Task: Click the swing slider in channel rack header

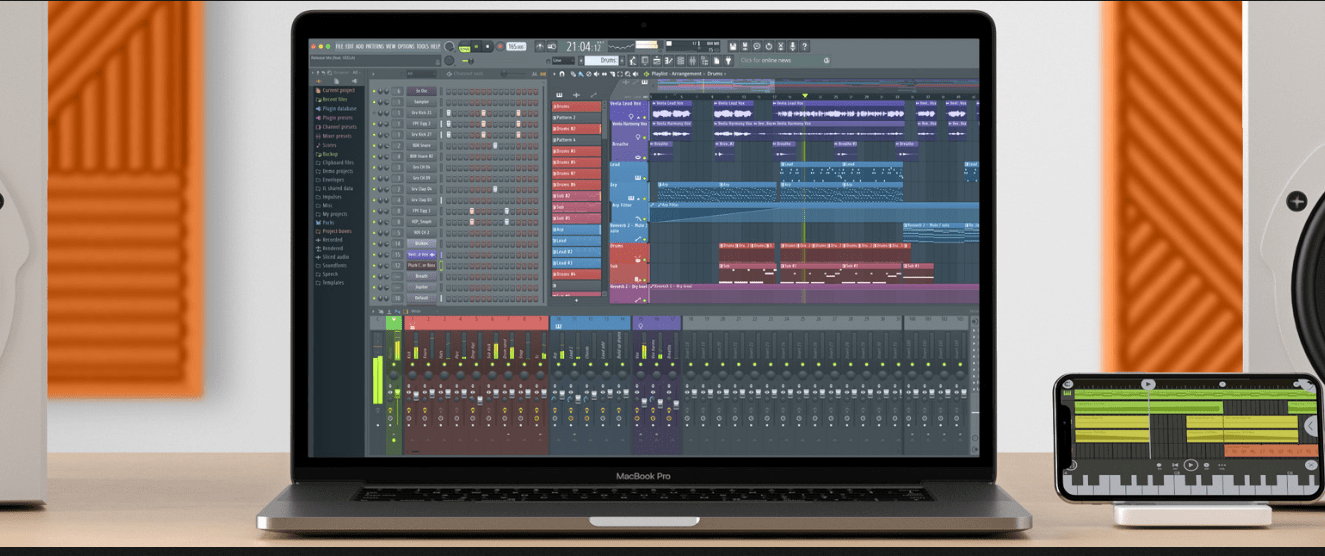Action: pos(513,74)
